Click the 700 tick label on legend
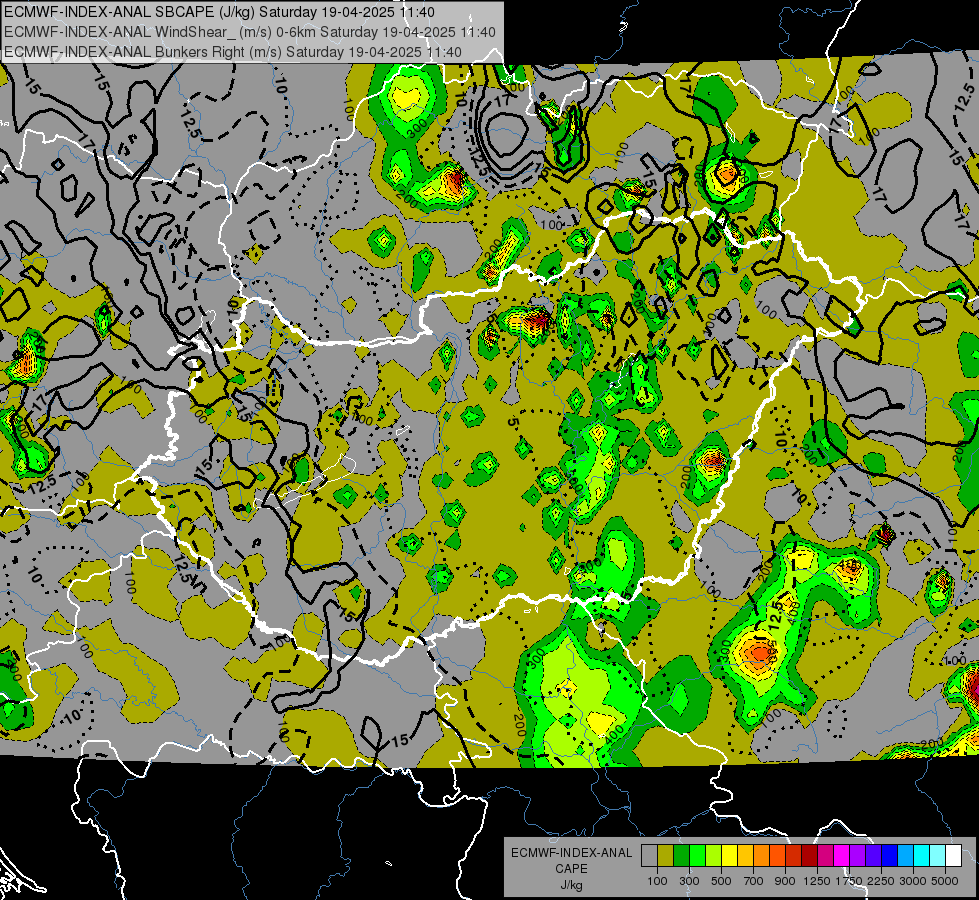This screenshot has width=979, height=900. tap(754, 881)
